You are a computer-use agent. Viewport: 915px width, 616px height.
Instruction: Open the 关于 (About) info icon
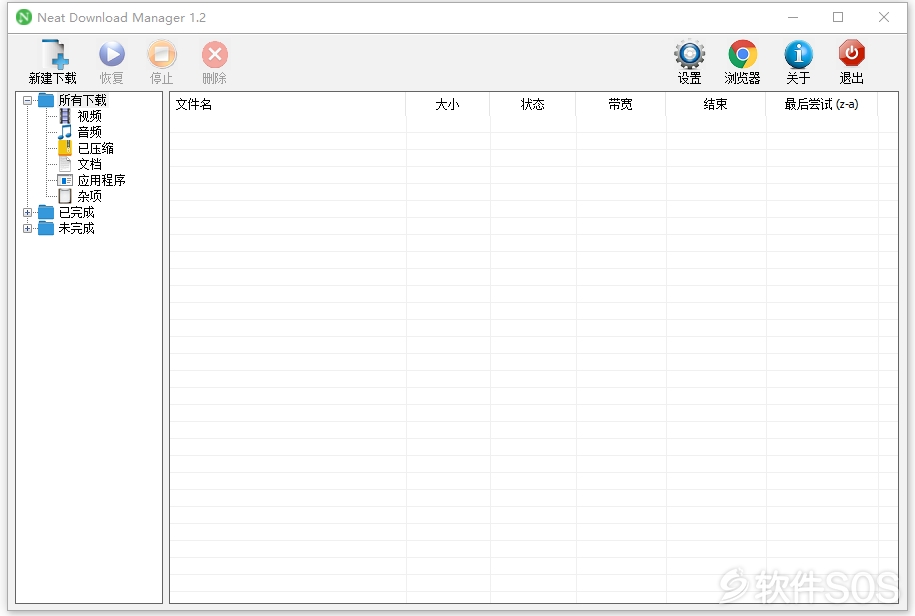click(x=798, y=54)
